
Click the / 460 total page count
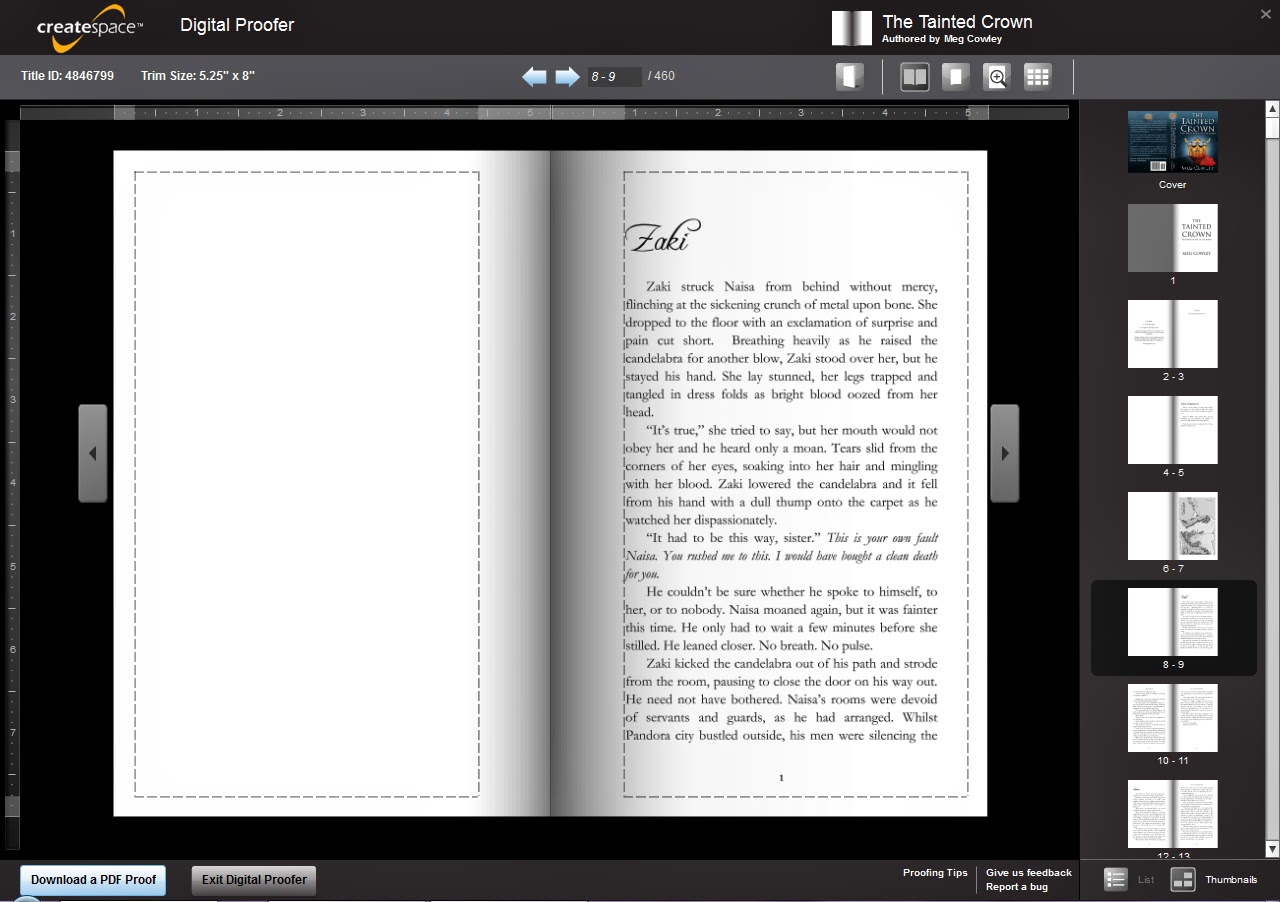coord(661,76)
